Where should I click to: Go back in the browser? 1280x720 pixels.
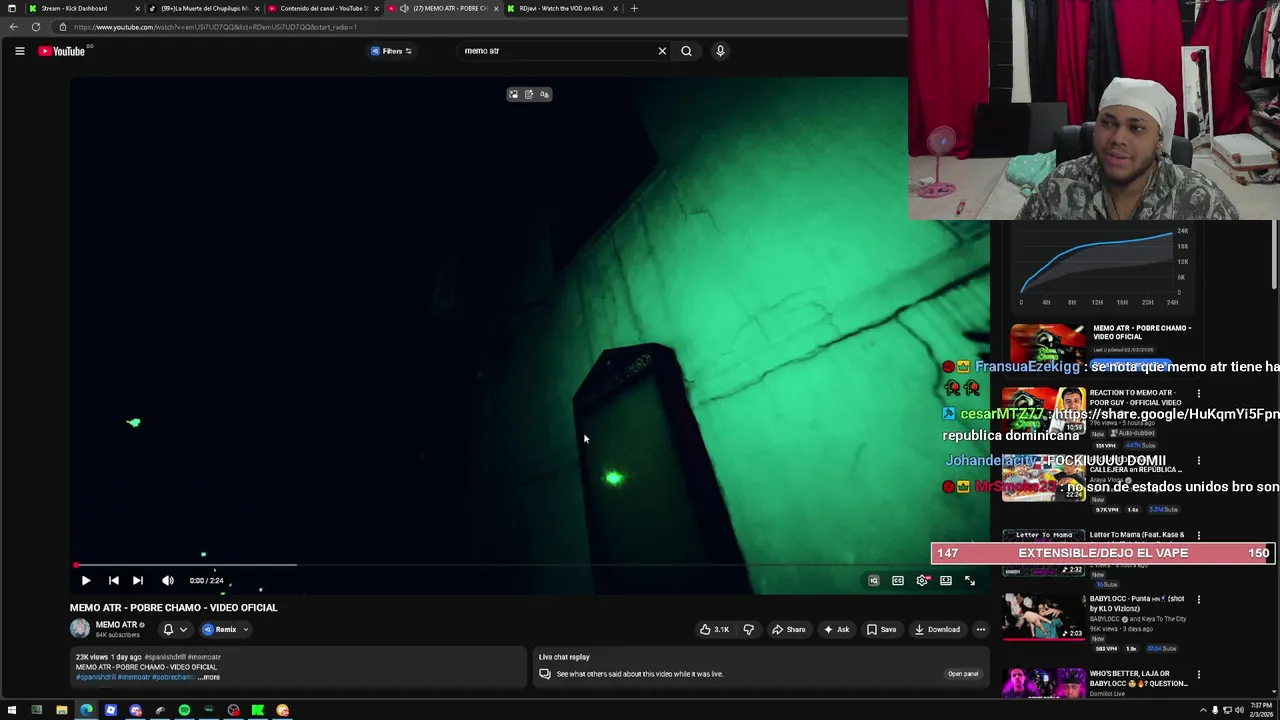click(x=14, y=27)
